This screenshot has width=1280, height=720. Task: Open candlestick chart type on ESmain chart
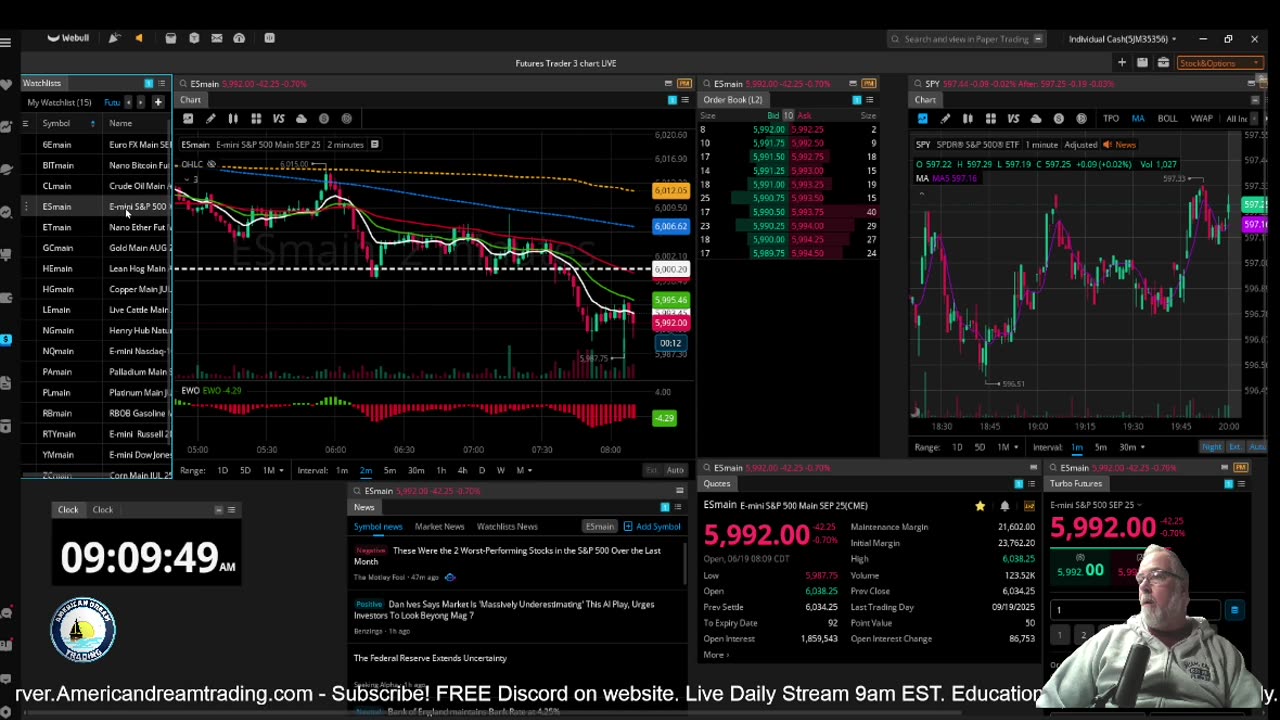point(233,119)
